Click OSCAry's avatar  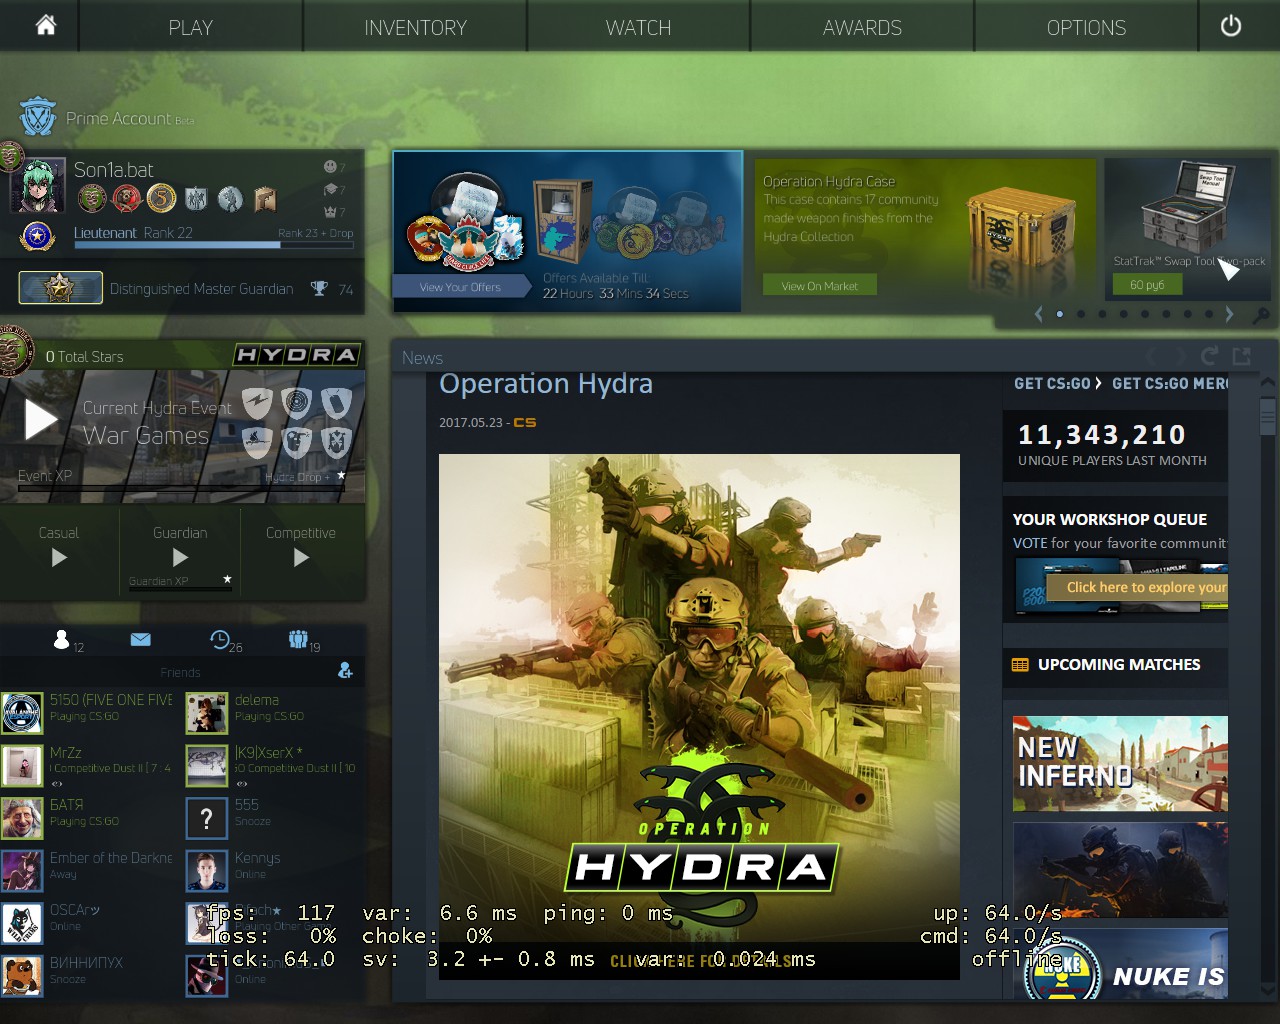[x=22, y=923]
